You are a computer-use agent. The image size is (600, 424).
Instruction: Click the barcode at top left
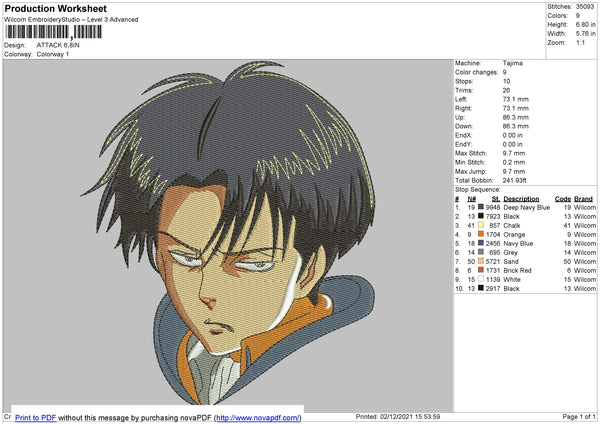pyautogui.click(x=54, y=32)
